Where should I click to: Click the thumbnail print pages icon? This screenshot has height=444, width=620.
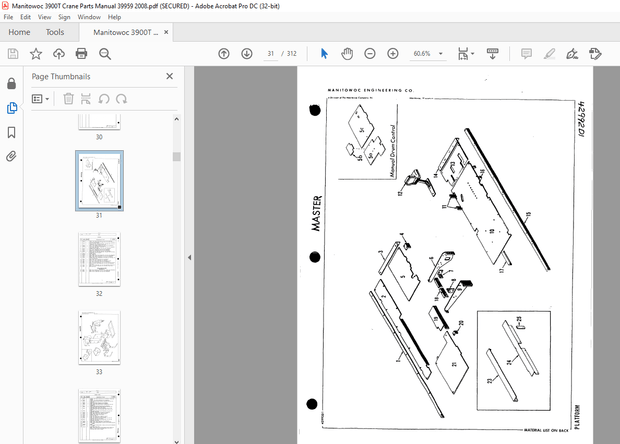[x=86, y=99]
